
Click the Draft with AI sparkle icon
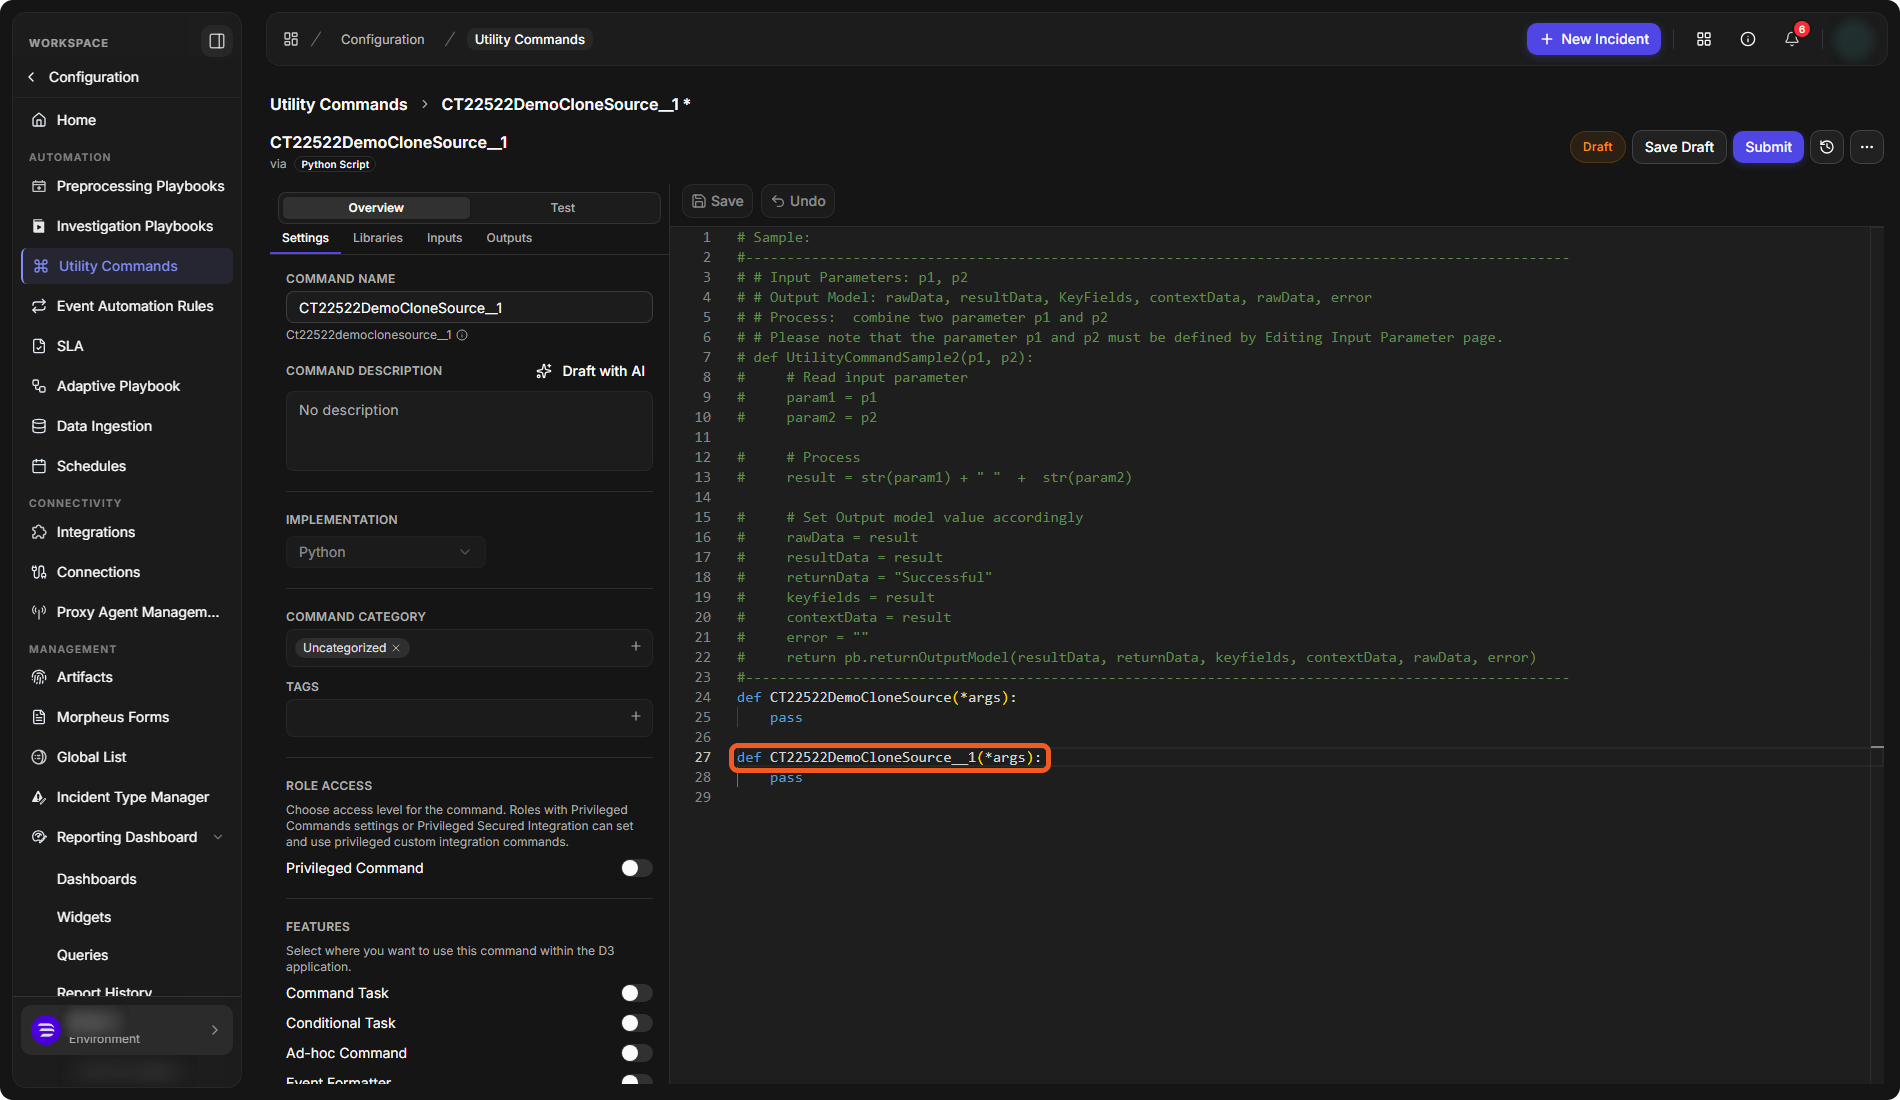tap(544, 371)
